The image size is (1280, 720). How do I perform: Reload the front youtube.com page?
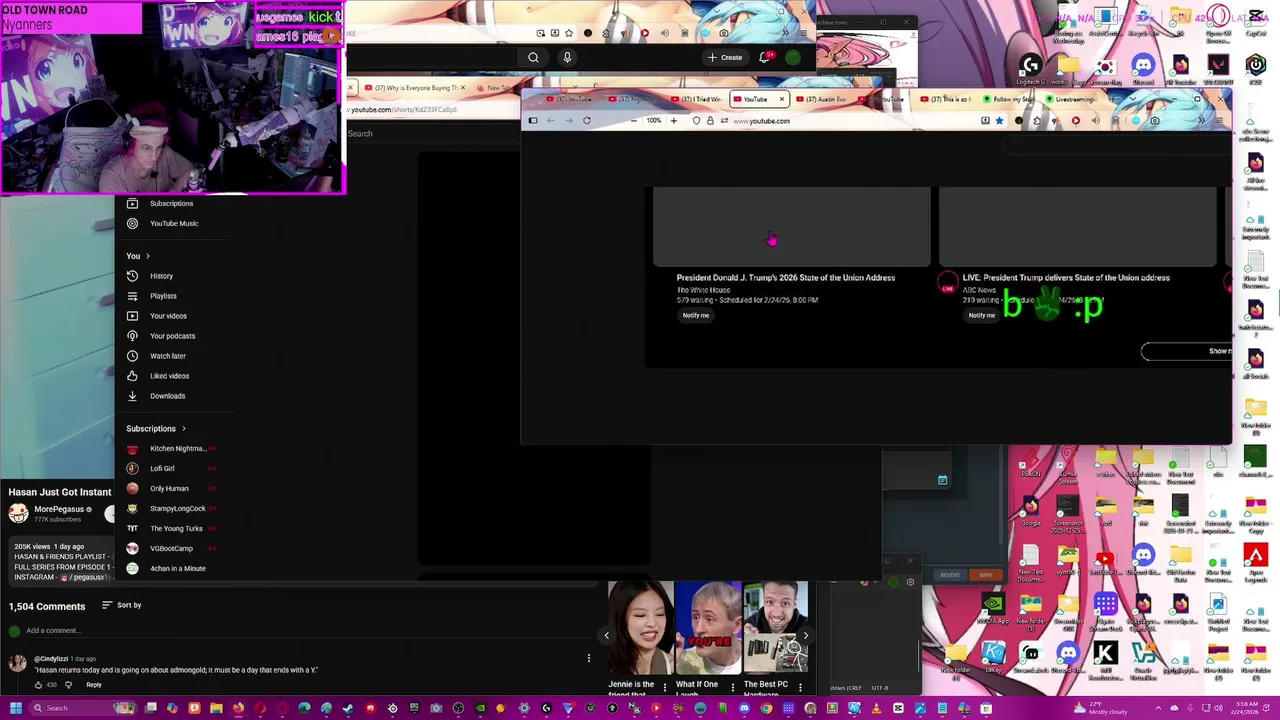[x=587, y=121]
